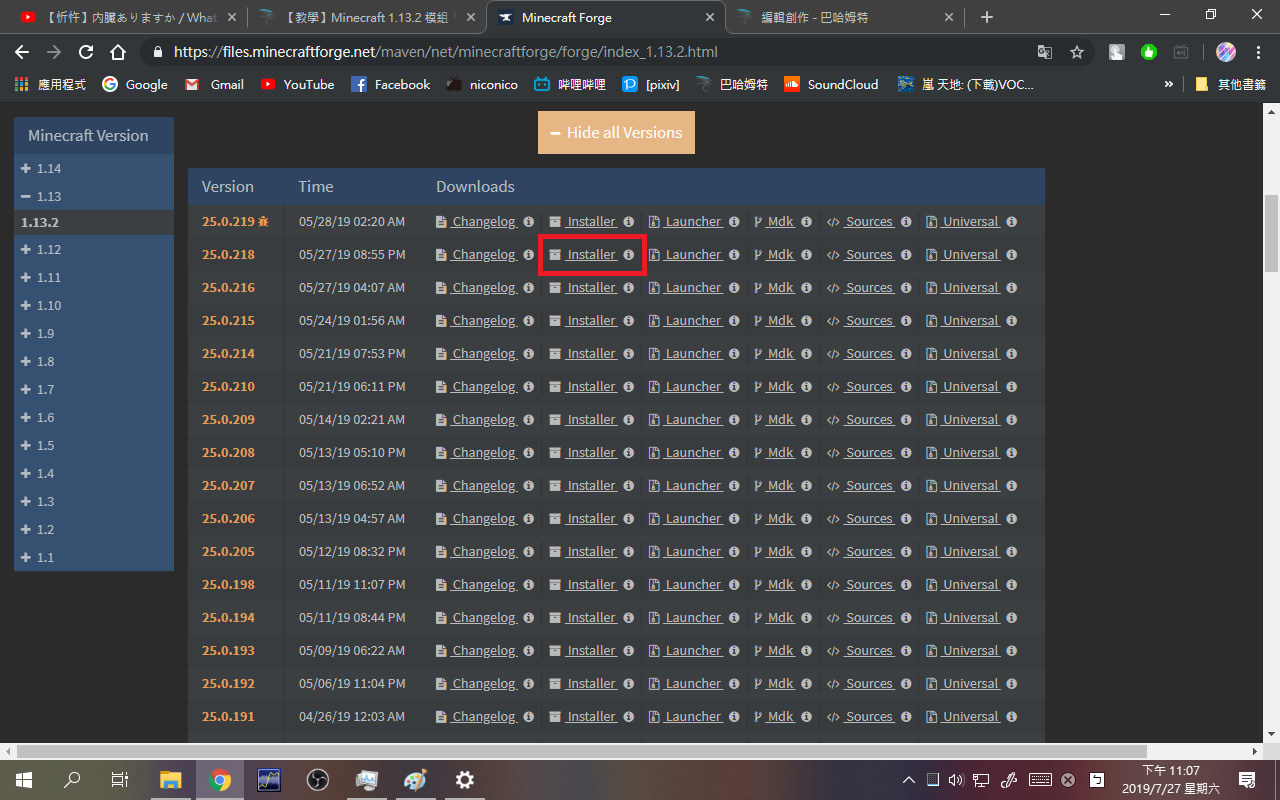This screenshot has height=800, width=1280.
Task: Open the Windows Start menu
Action: [24, 780]
